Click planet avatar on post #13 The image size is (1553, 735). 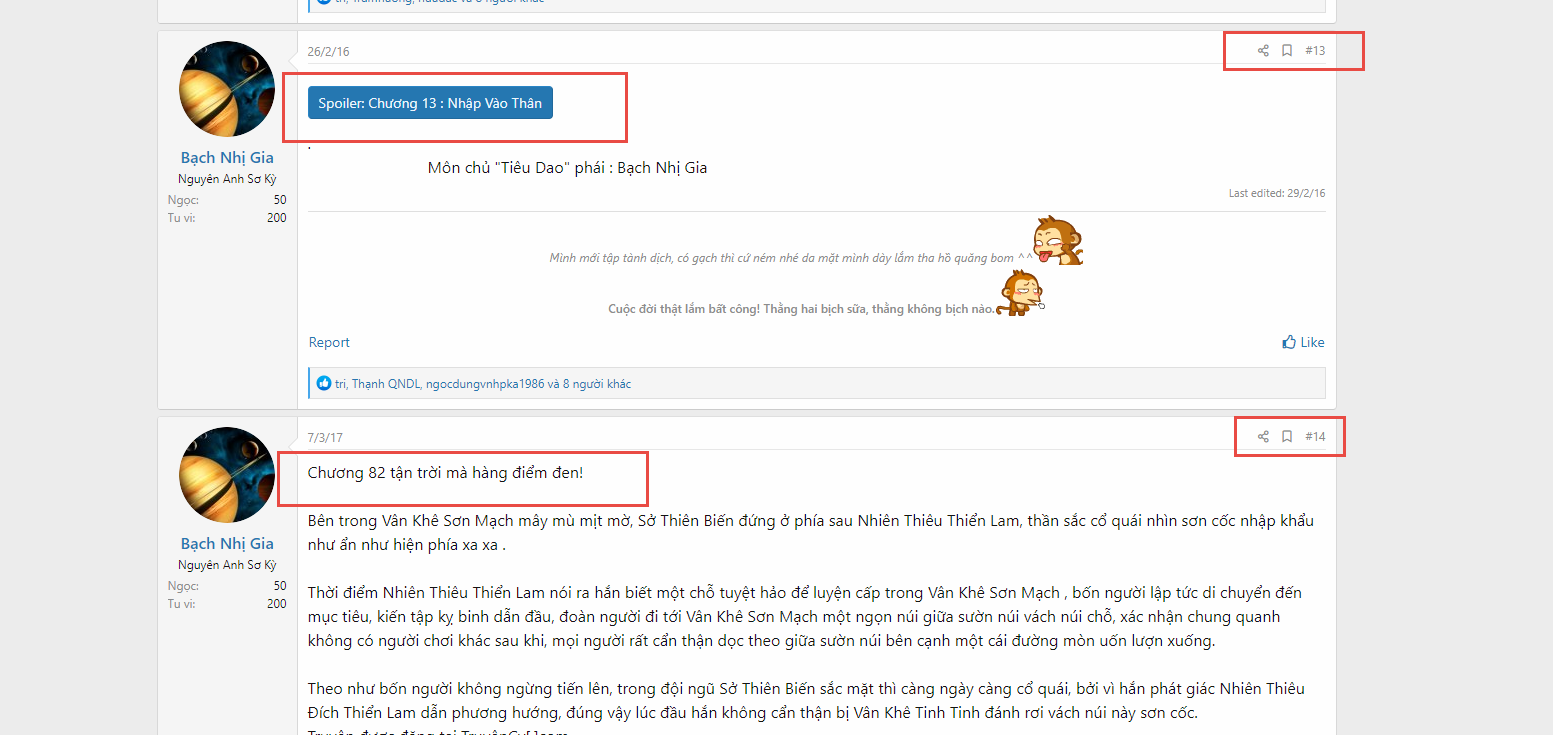click(x=227, y=89)
